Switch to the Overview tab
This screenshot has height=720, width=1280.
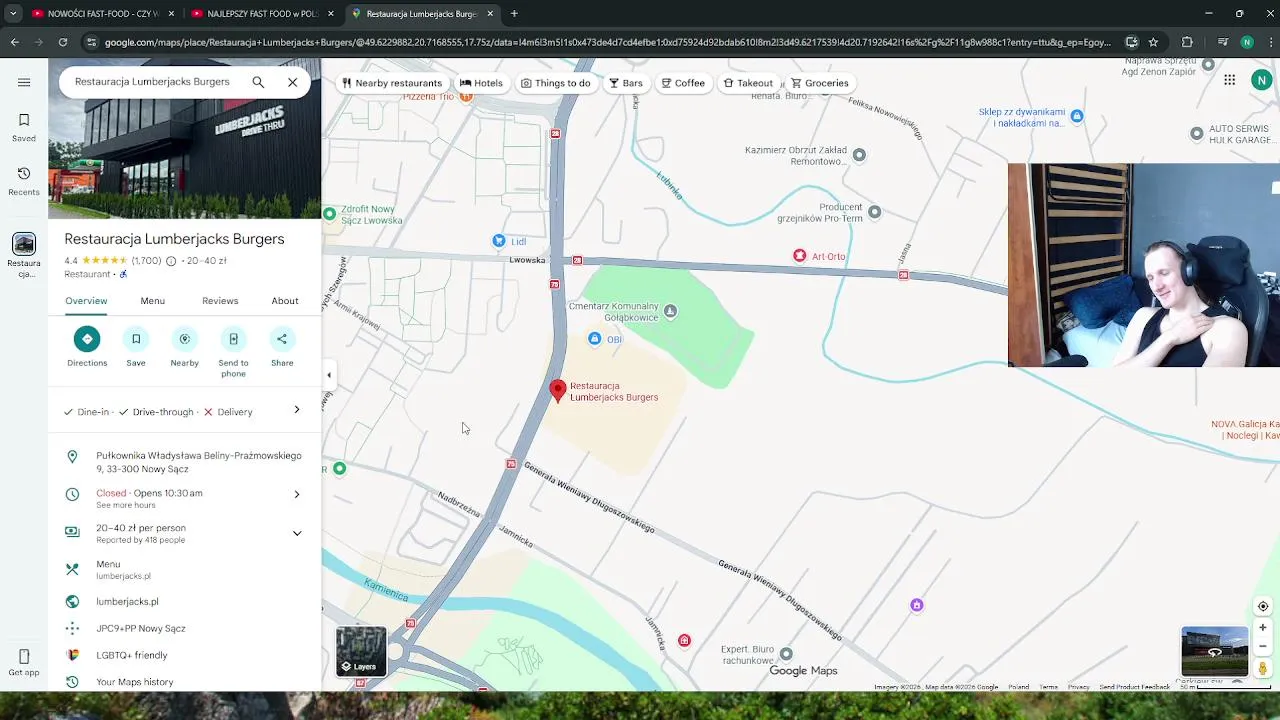(86, 301)
